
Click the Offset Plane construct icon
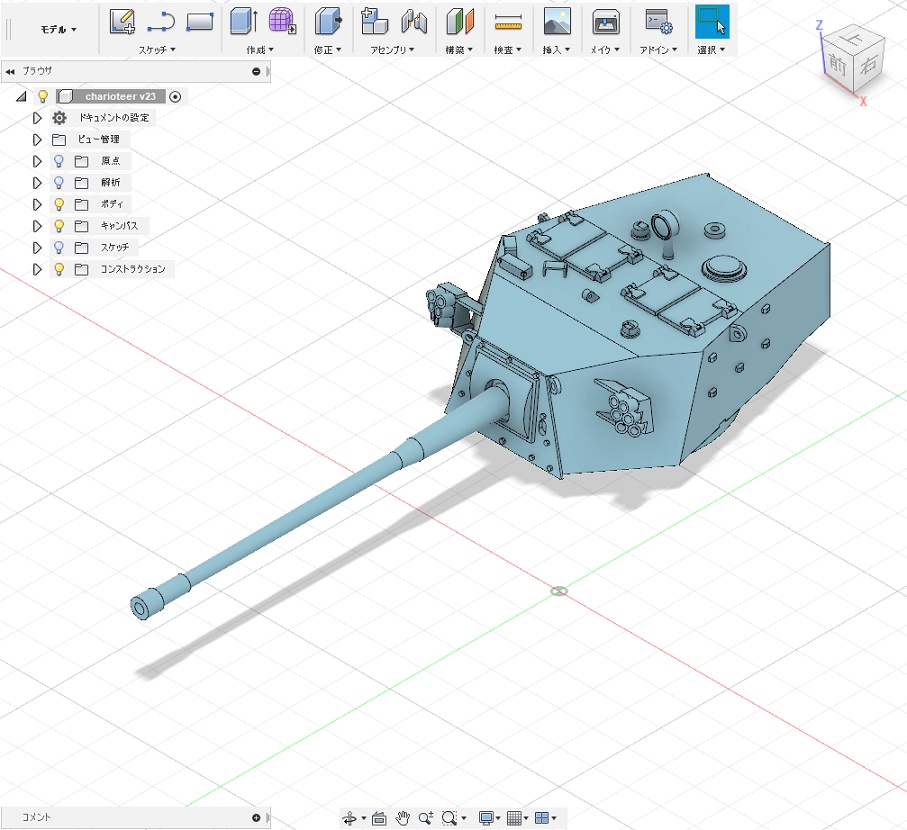click(460, 21)
